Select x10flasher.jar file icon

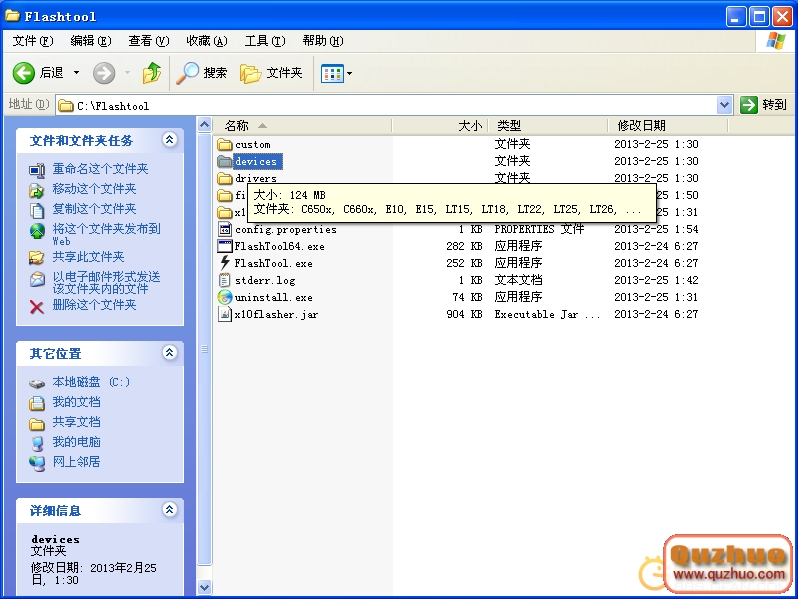[224, 314]
